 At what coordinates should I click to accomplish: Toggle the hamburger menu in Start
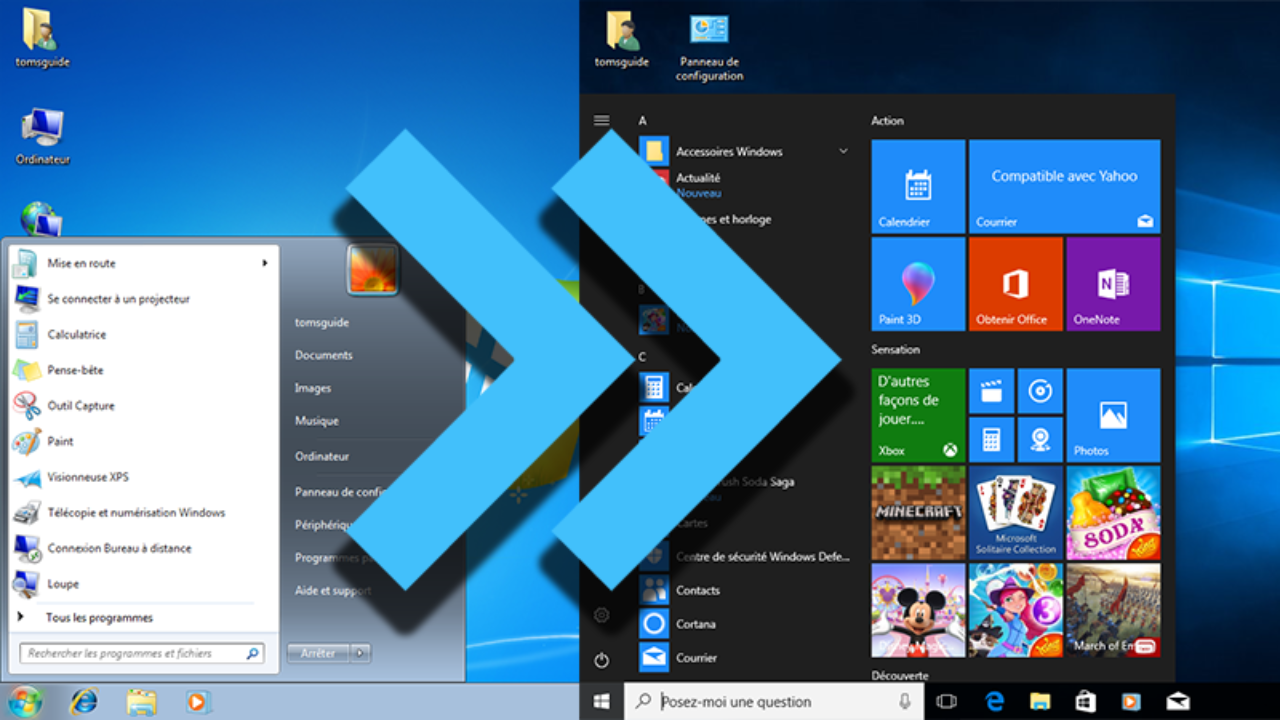[x=601, y=121]
